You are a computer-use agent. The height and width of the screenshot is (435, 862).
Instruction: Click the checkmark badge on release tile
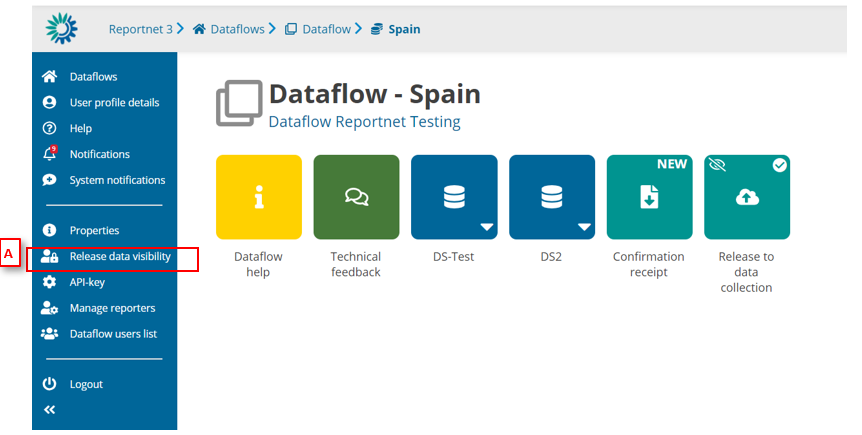pyautogui.click(x=779, y=165)
